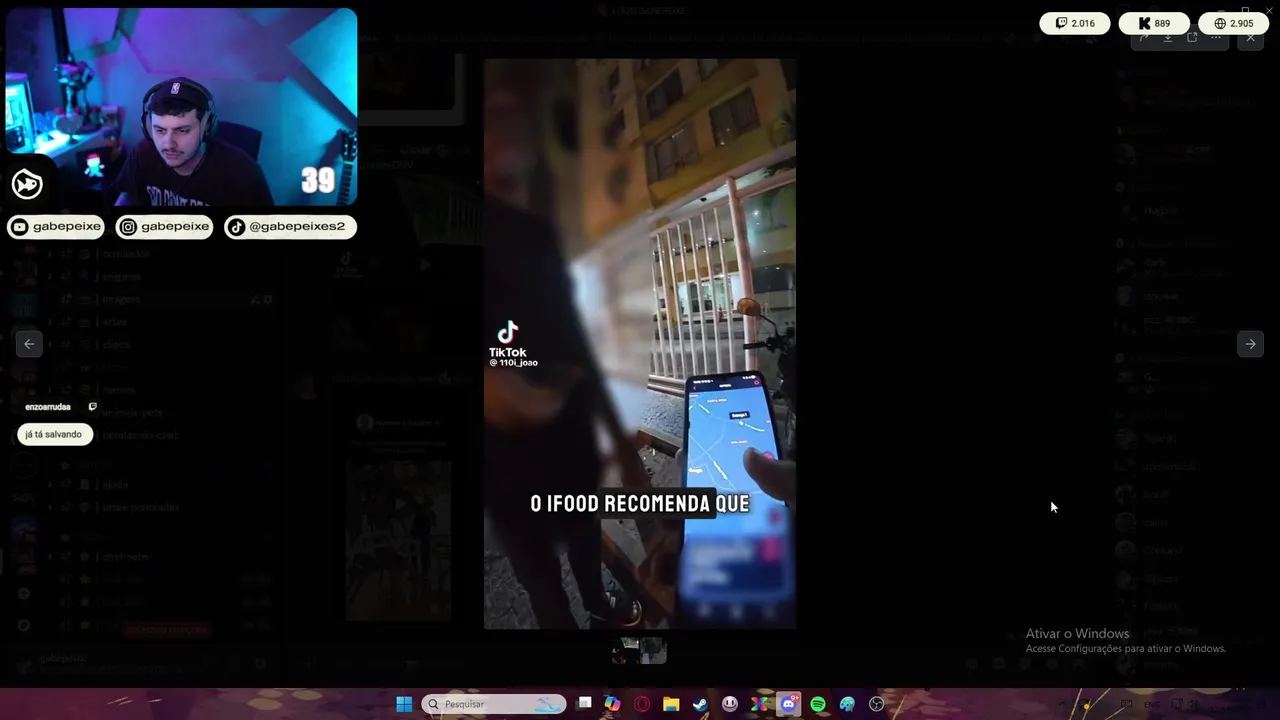Screen dimensions: 1280x720
Task: Click the enzoarrudaa username
Action: (48, 407)
